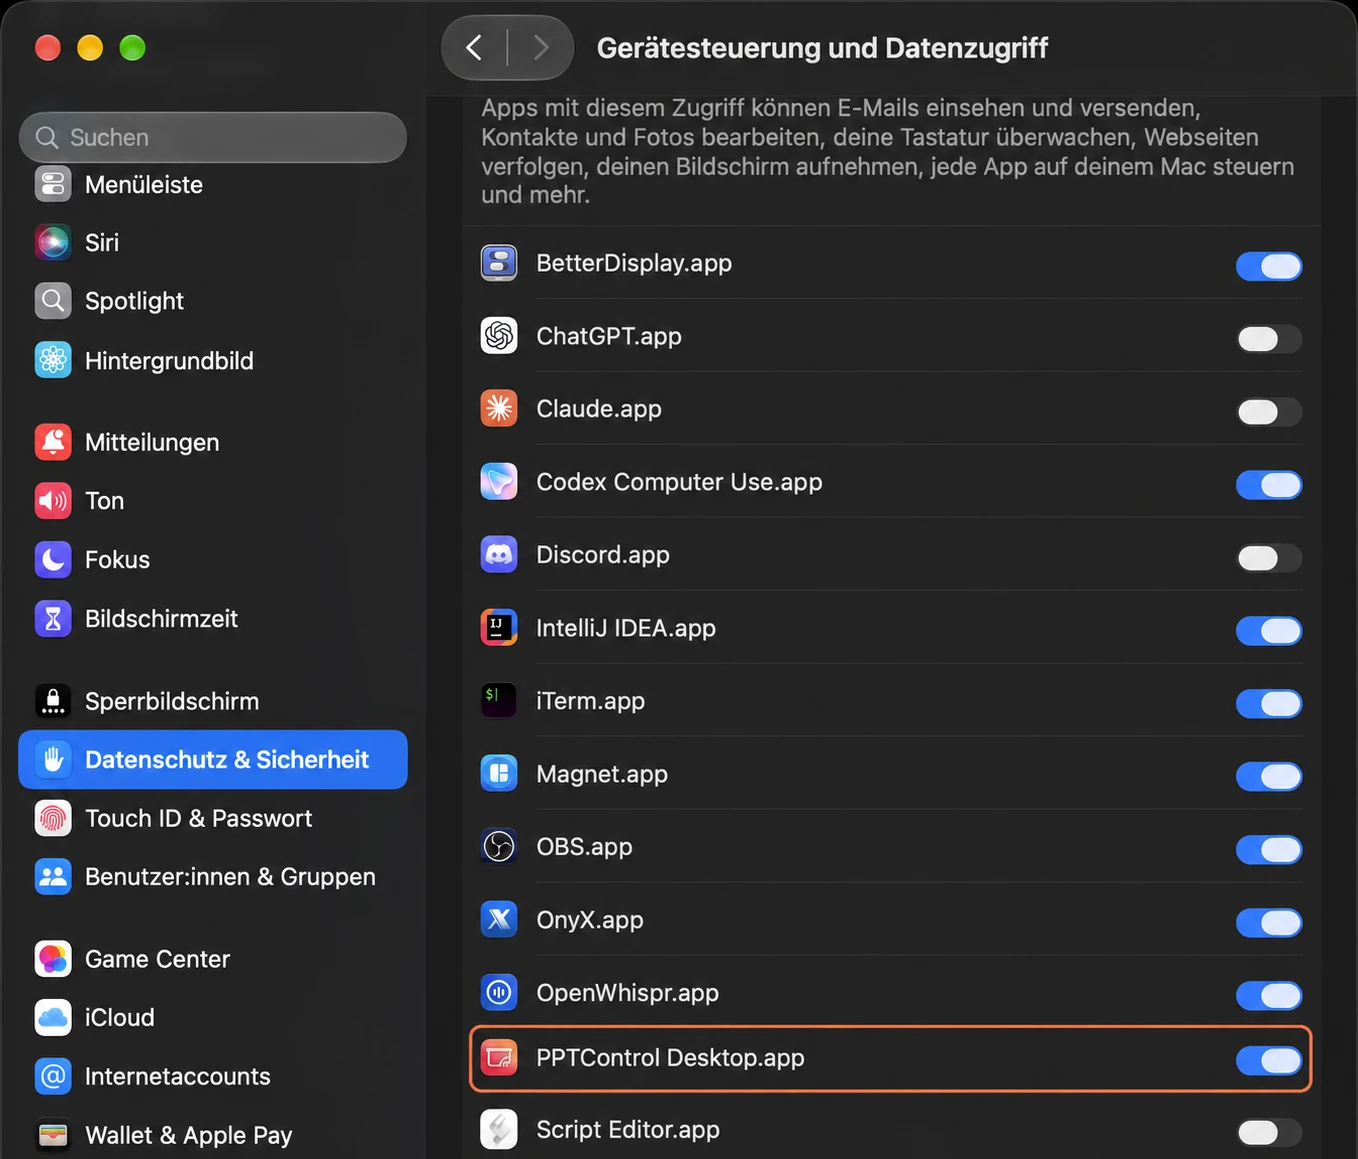Disable the OpenWhispr.app toggle
The image size is (1358, 1159).
pos(1269,996)
